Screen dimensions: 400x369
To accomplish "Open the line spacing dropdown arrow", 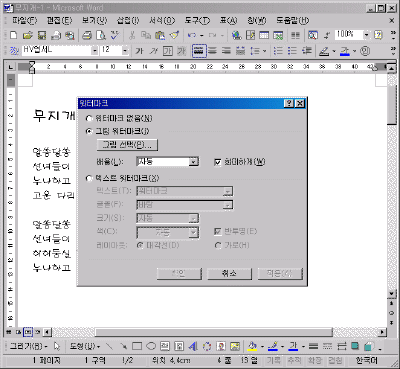I will (265, 51).
